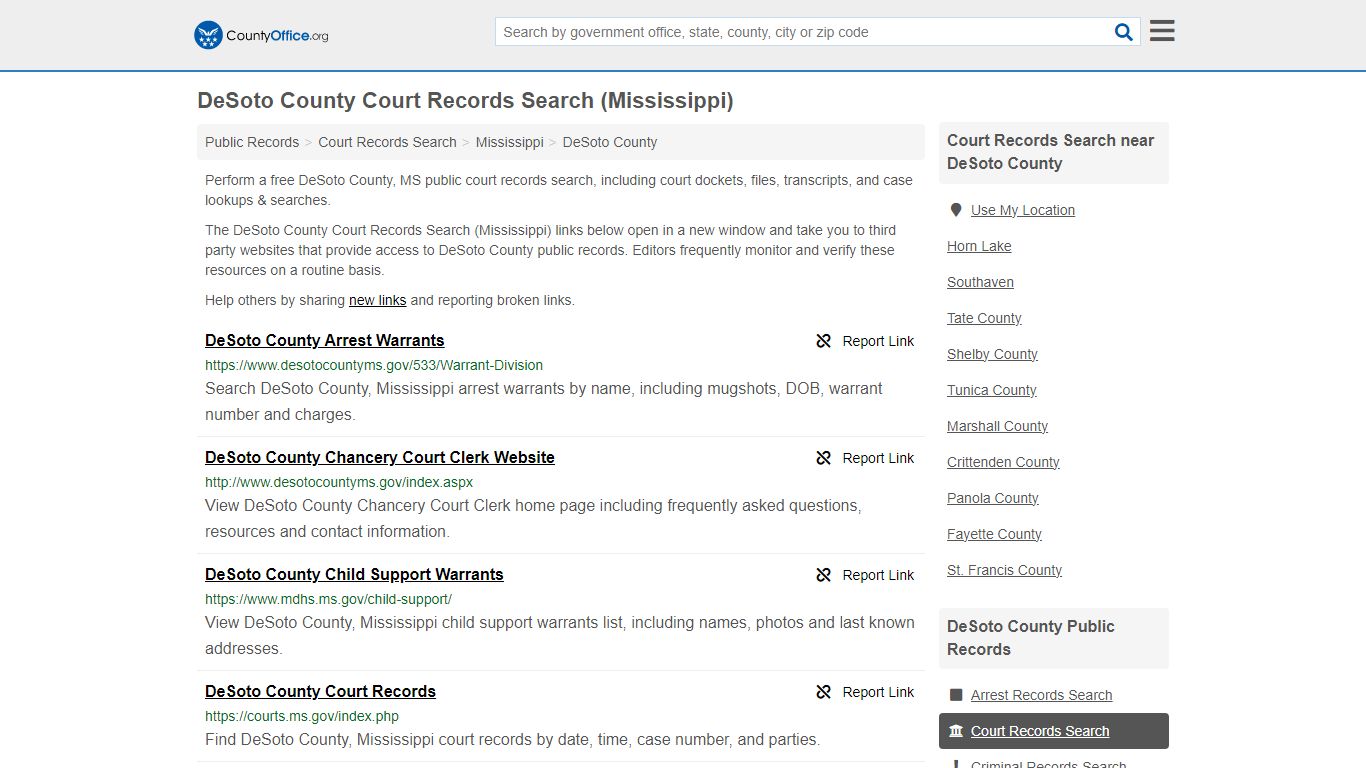This screenshot has height=768, width=1366.
Task: Open Shelby County link
Action: [992, 354]
